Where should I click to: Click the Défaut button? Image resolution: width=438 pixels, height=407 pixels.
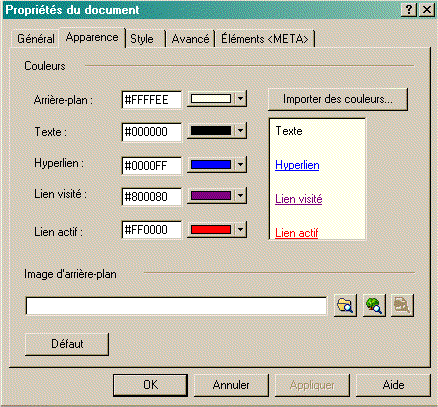click(67, 344)
